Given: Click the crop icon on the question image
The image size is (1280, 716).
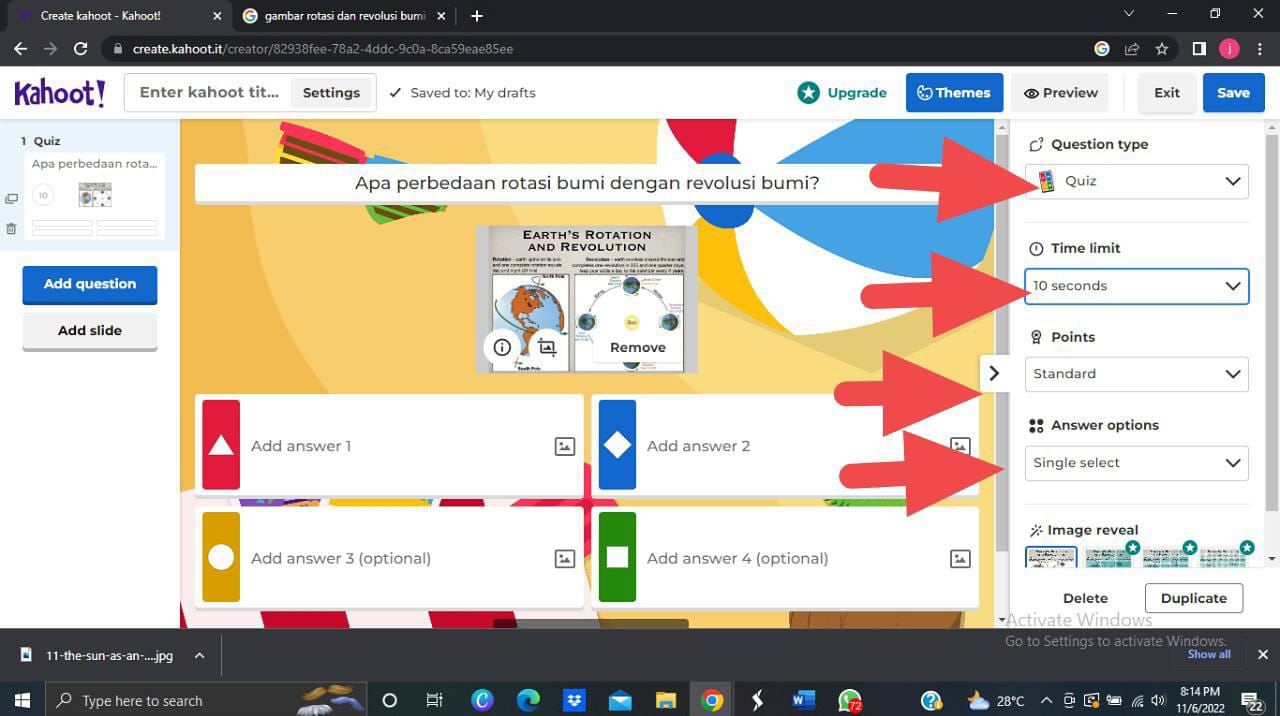Looking at the screenshot, I should click(547, 347).
